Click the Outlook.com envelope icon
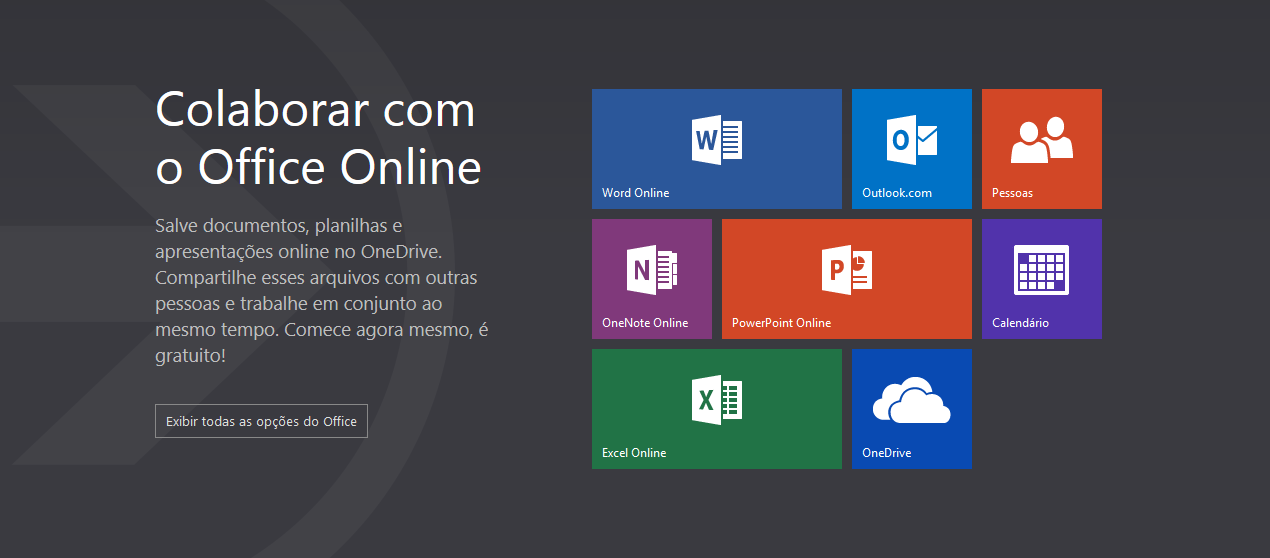This screenshot has height=558, width=1270. pyautogui.click(x=912, y=140)
